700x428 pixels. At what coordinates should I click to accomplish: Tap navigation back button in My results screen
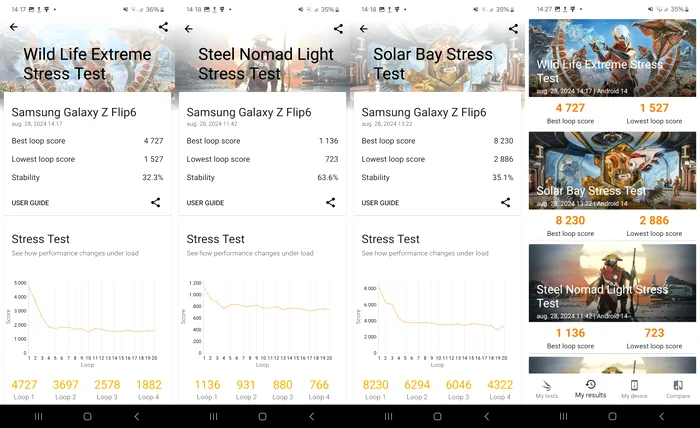coord(662,416)
